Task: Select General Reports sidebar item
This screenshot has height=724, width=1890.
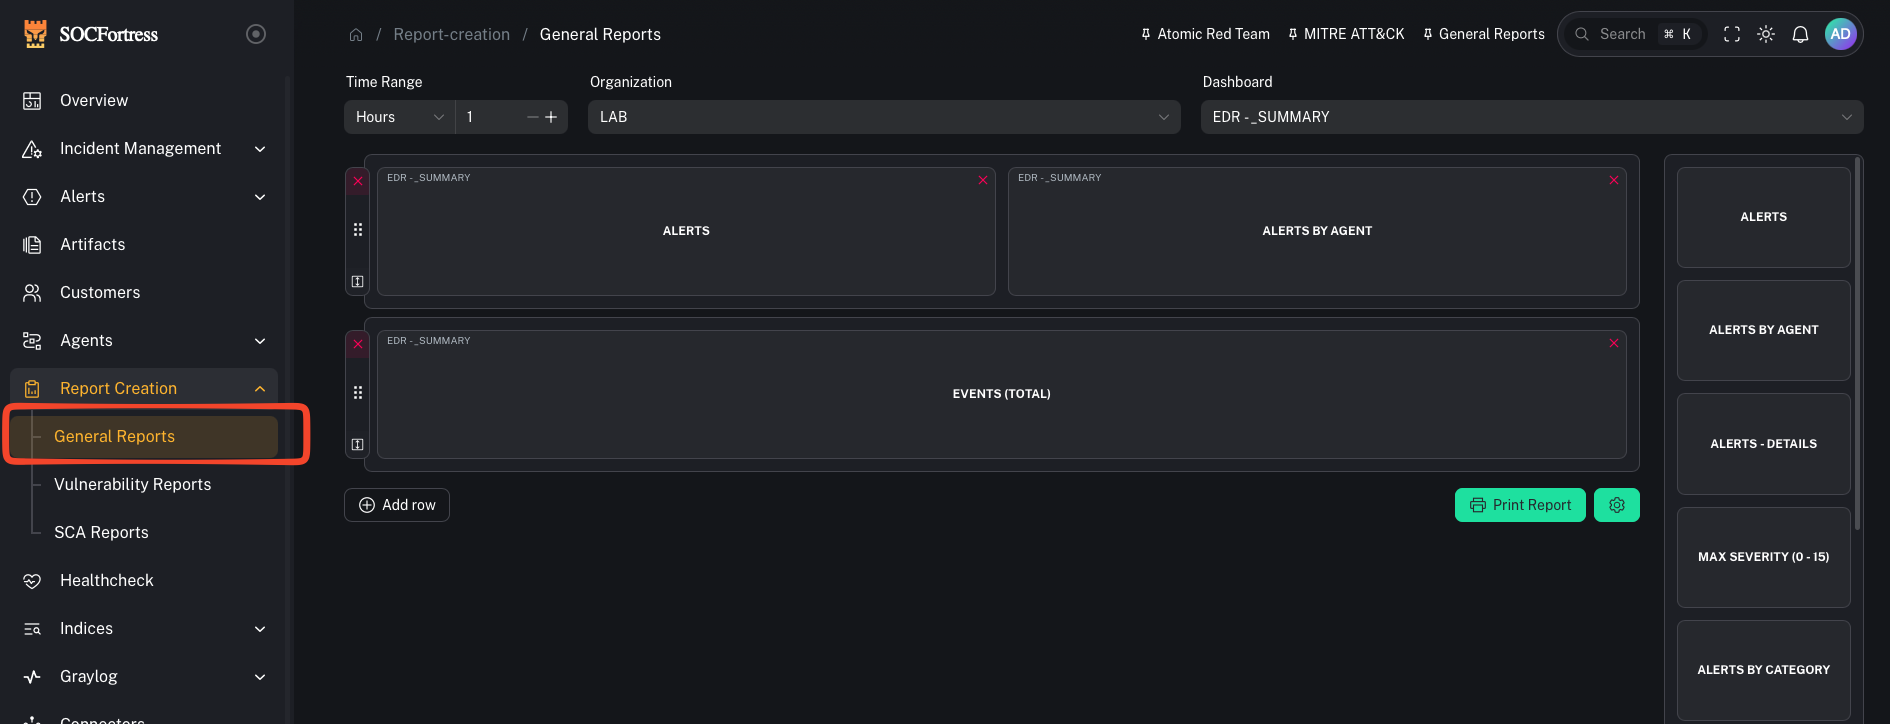Action: pos(144,436)
